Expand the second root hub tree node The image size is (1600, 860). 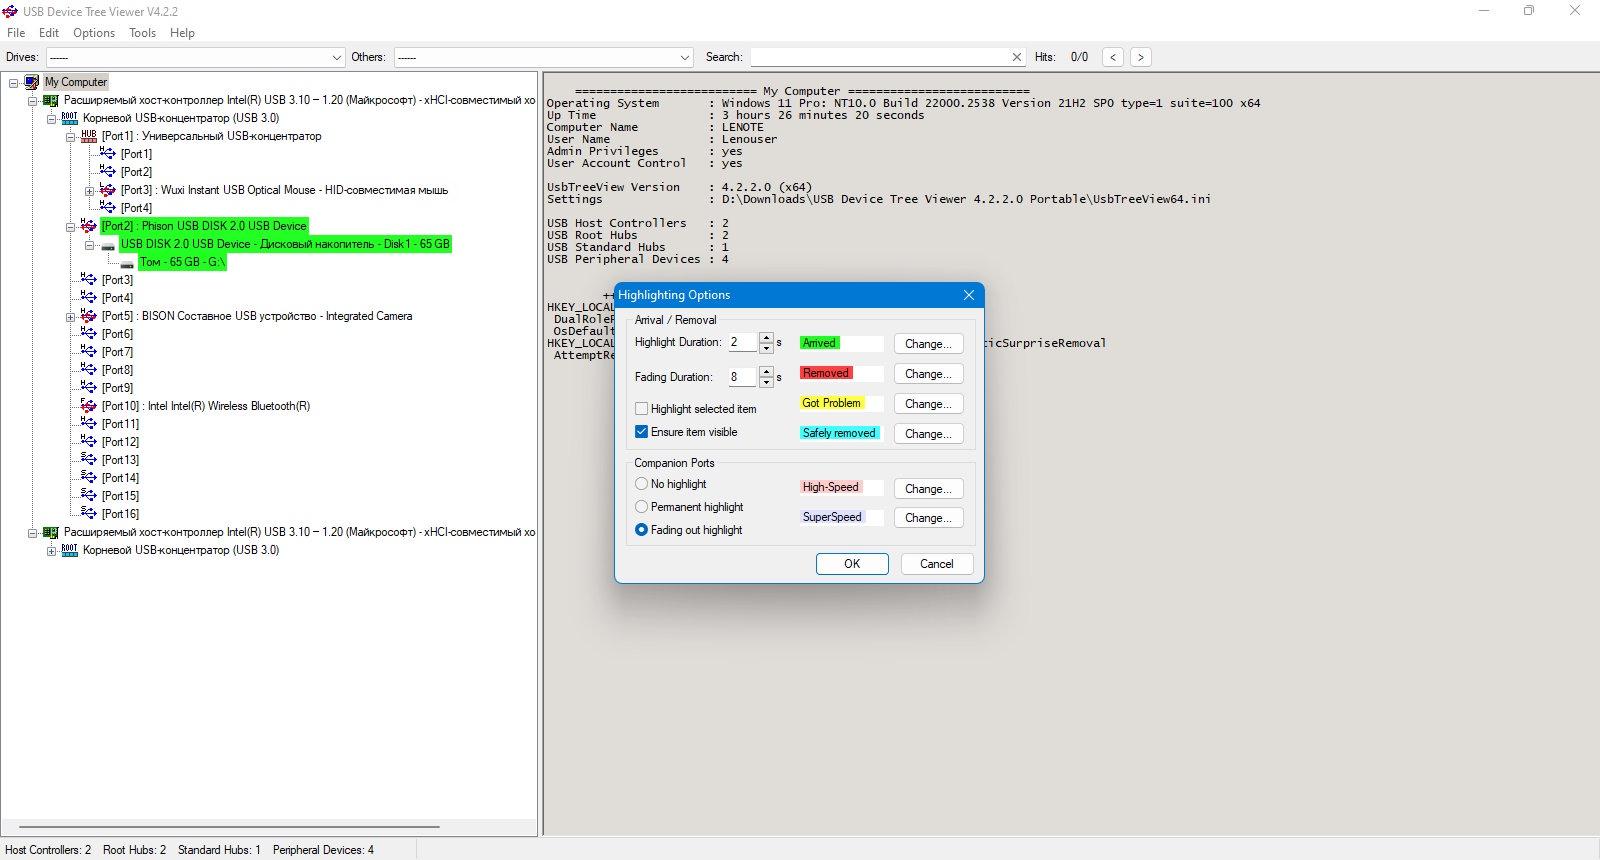(x=51, y=550)
